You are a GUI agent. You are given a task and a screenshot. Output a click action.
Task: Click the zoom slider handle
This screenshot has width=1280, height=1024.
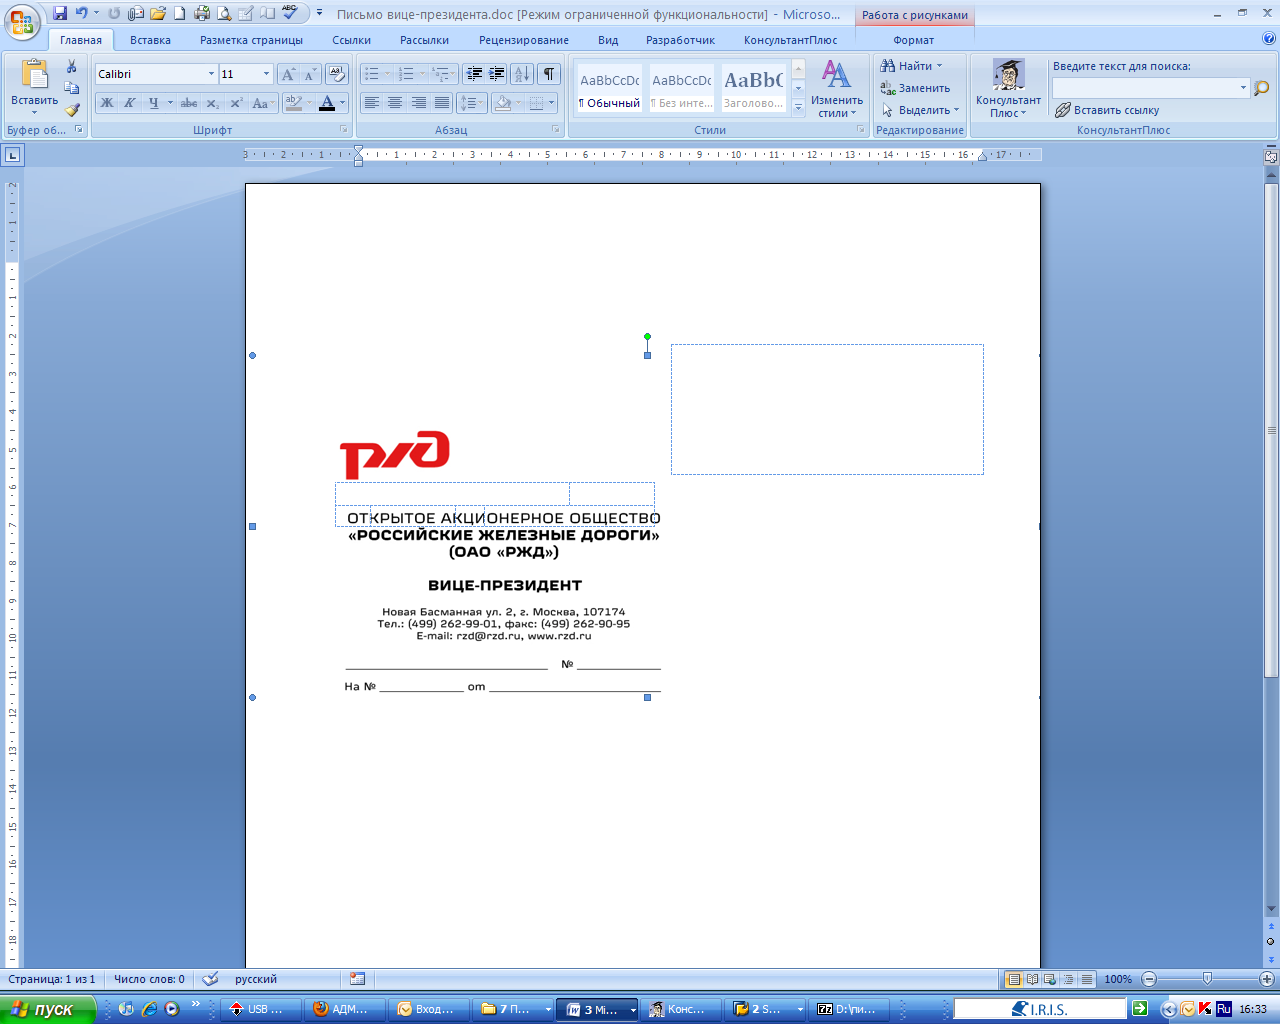coord(1207,979)
